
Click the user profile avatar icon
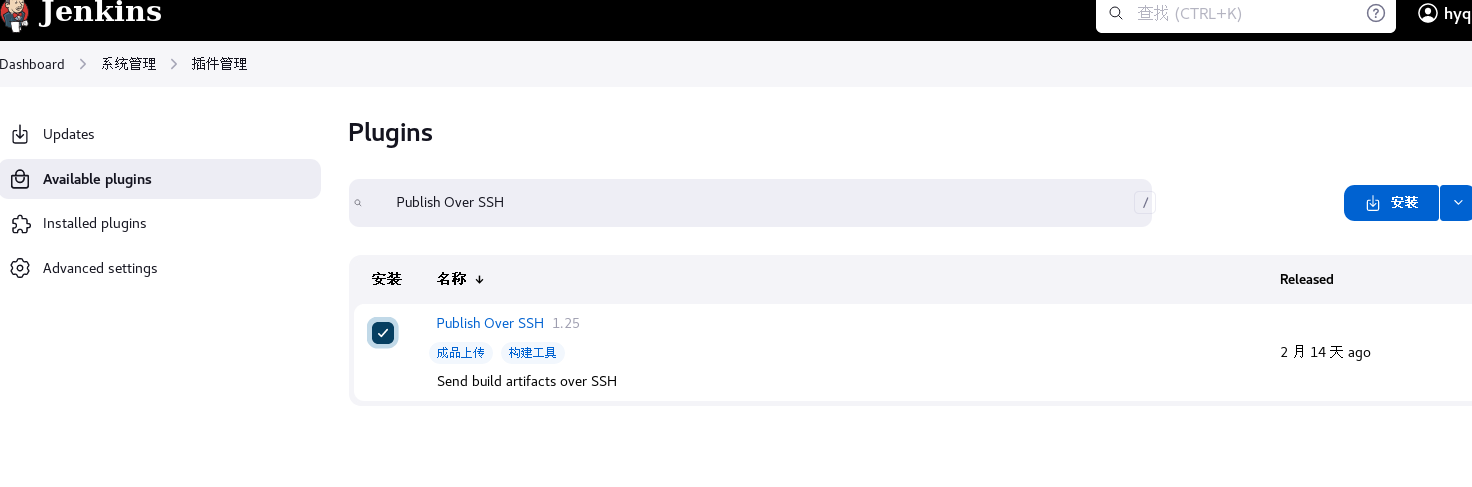(x=1428, y=13)
